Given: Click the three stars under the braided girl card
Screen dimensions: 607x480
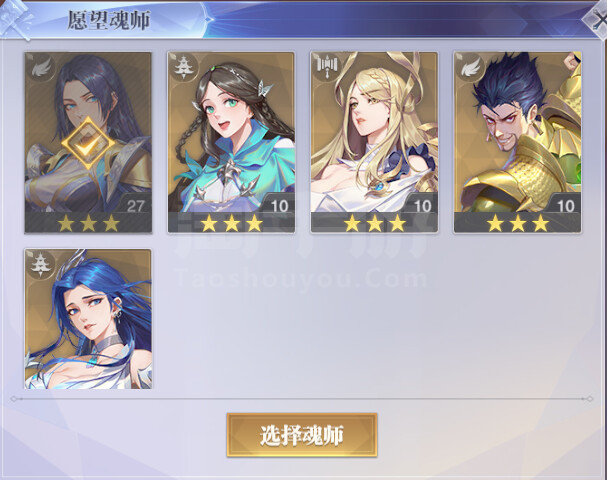Looking at the screenshot, I should (231, 223).
